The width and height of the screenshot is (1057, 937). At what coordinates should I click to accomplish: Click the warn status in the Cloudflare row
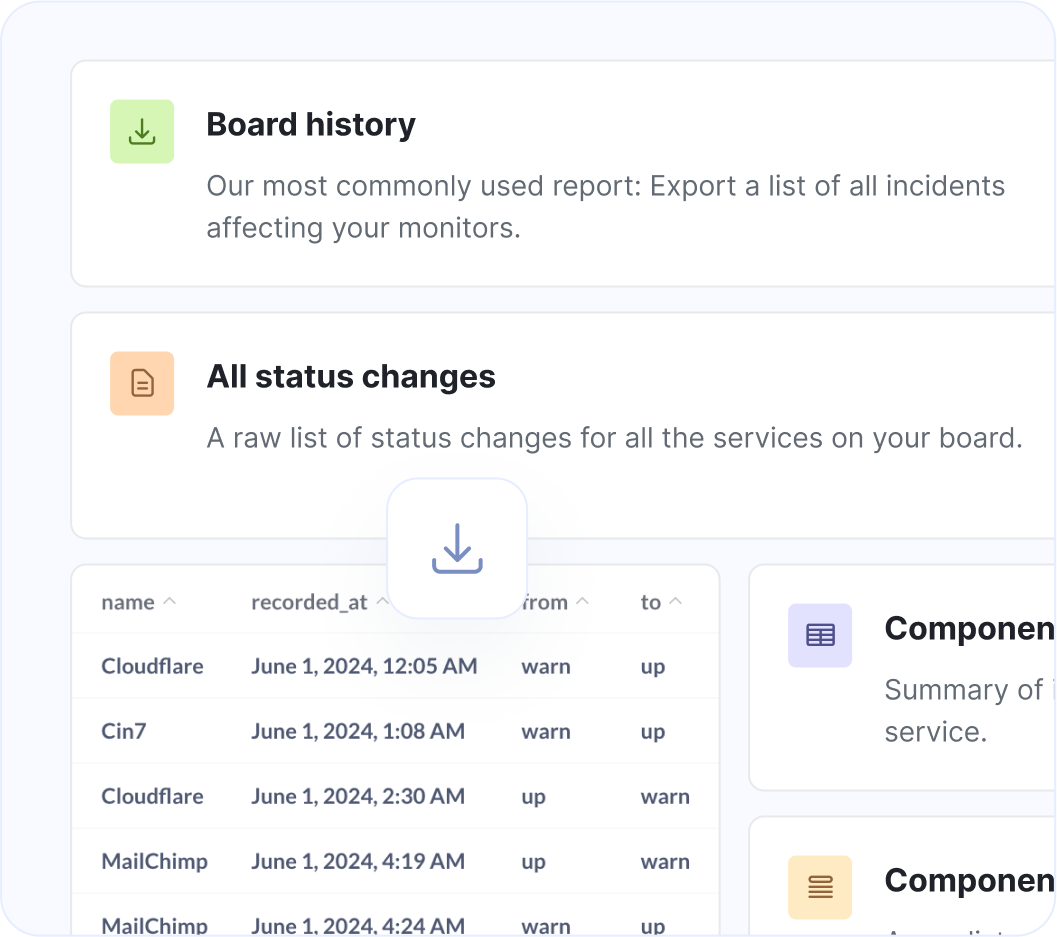pos(546,666)
